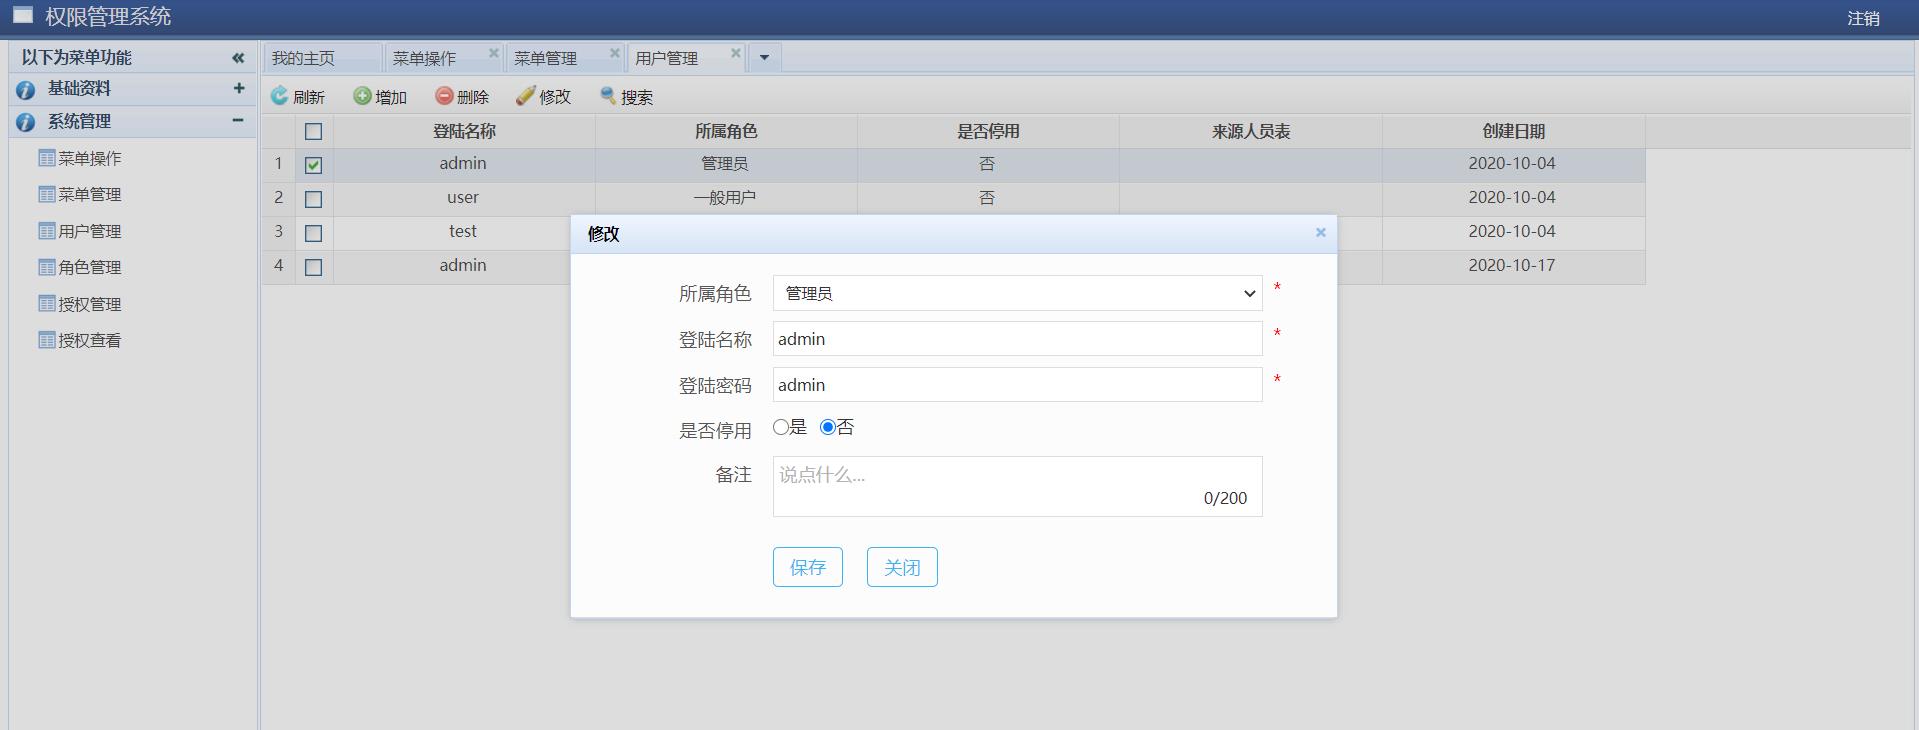Screen dimensions: 1919x730
Task: Uncheck the checkbox for row 1 admin
Action: click(314, 165)
